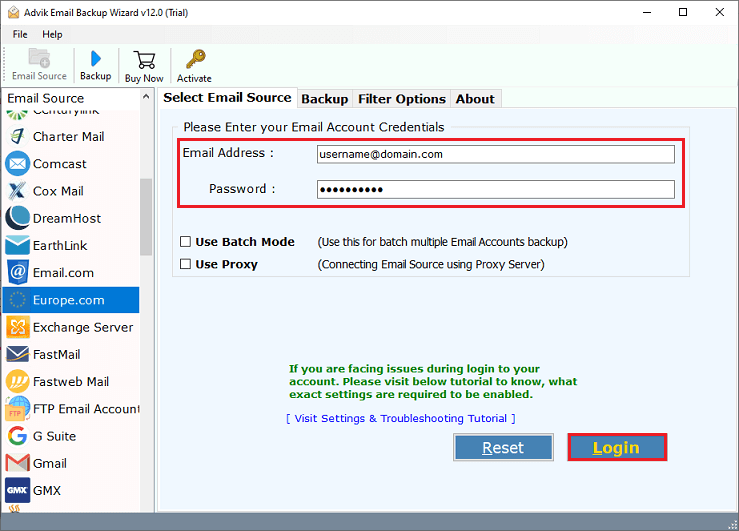739x531 pixels.
Task: Select the Charter Mail icon
Action: coord(17,137)
